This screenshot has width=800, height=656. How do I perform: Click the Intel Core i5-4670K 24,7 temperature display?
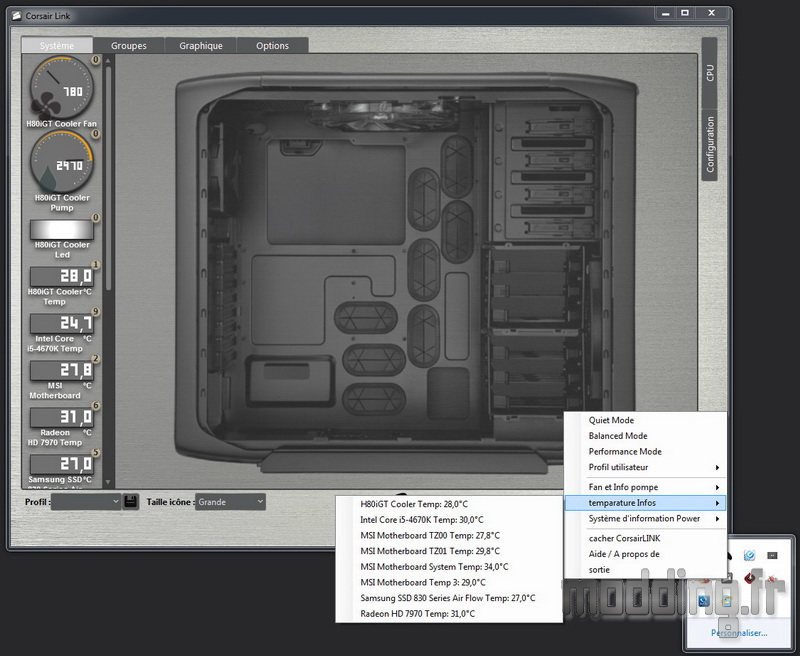62,323
